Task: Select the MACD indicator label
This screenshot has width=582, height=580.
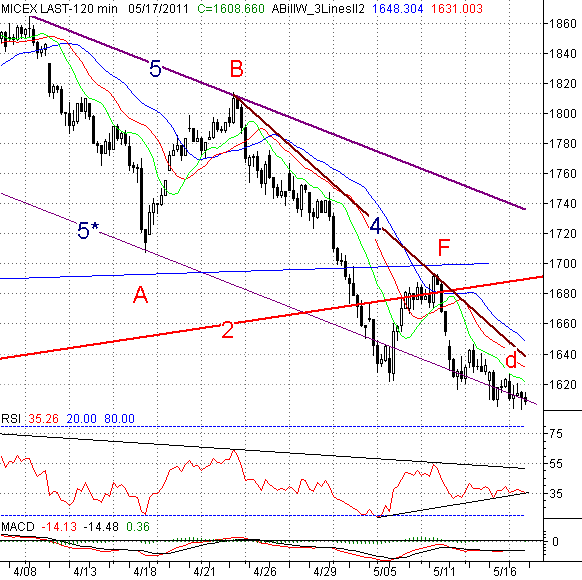Action: click(x=18, y=527)
